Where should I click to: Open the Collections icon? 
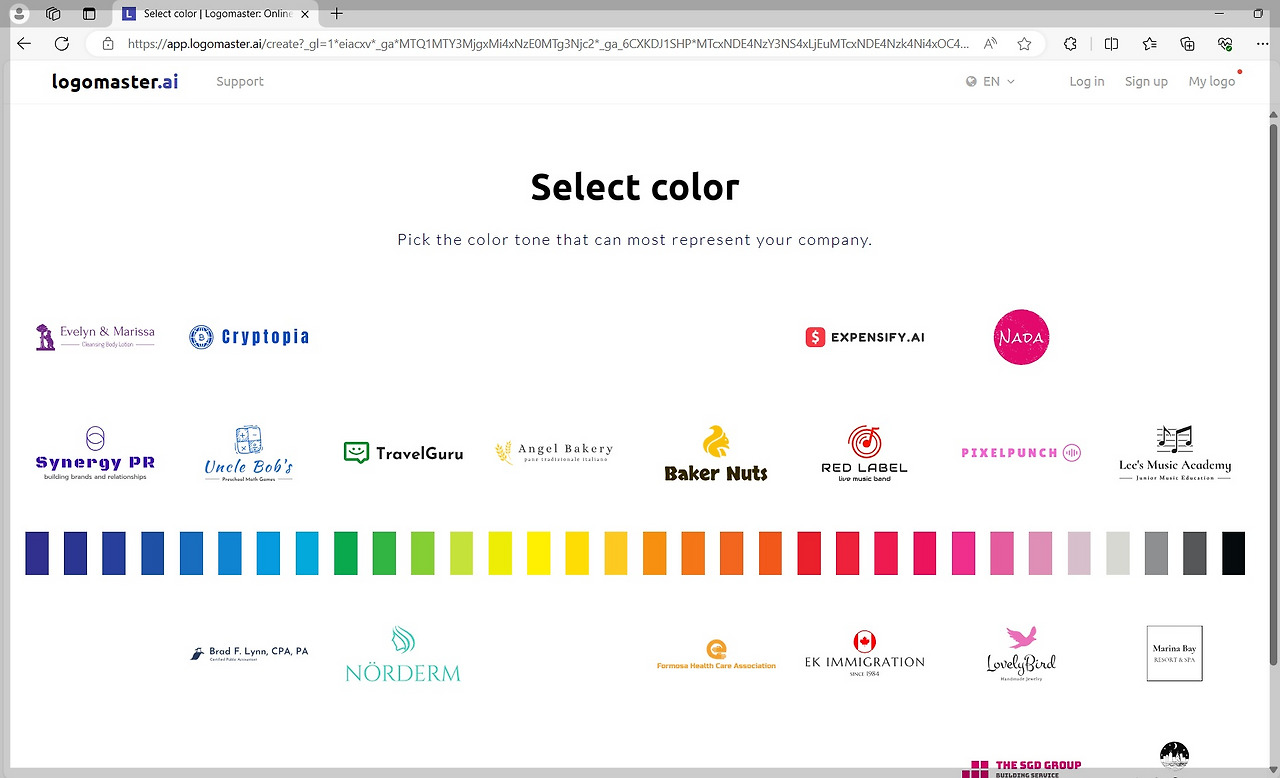[x=1187, y=44]
